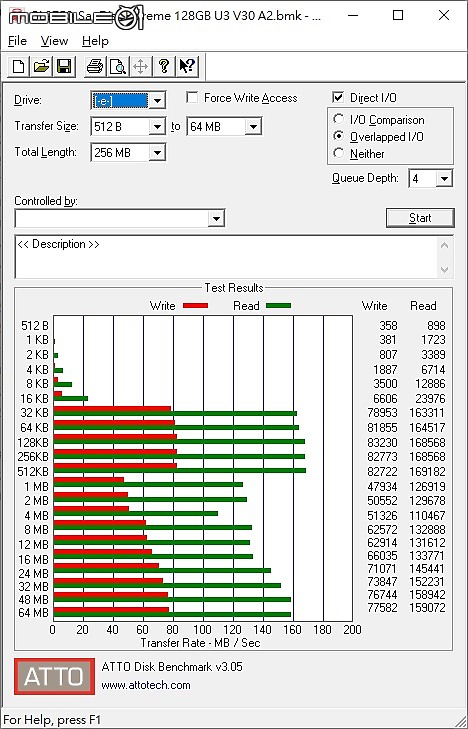Open the Total Length dropdown 256 MB
The width and height of the screenshot is (468, 729).
(158, 152)
